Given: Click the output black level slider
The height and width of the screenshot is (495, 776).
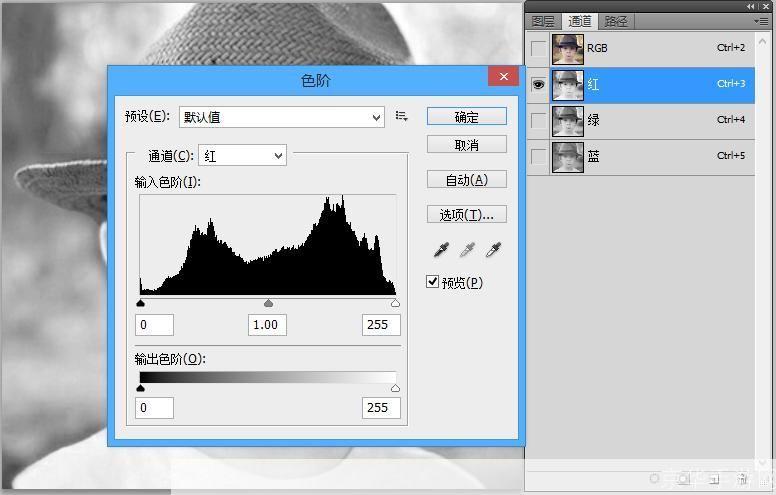Looking at the screenshot, I should 141,388.
